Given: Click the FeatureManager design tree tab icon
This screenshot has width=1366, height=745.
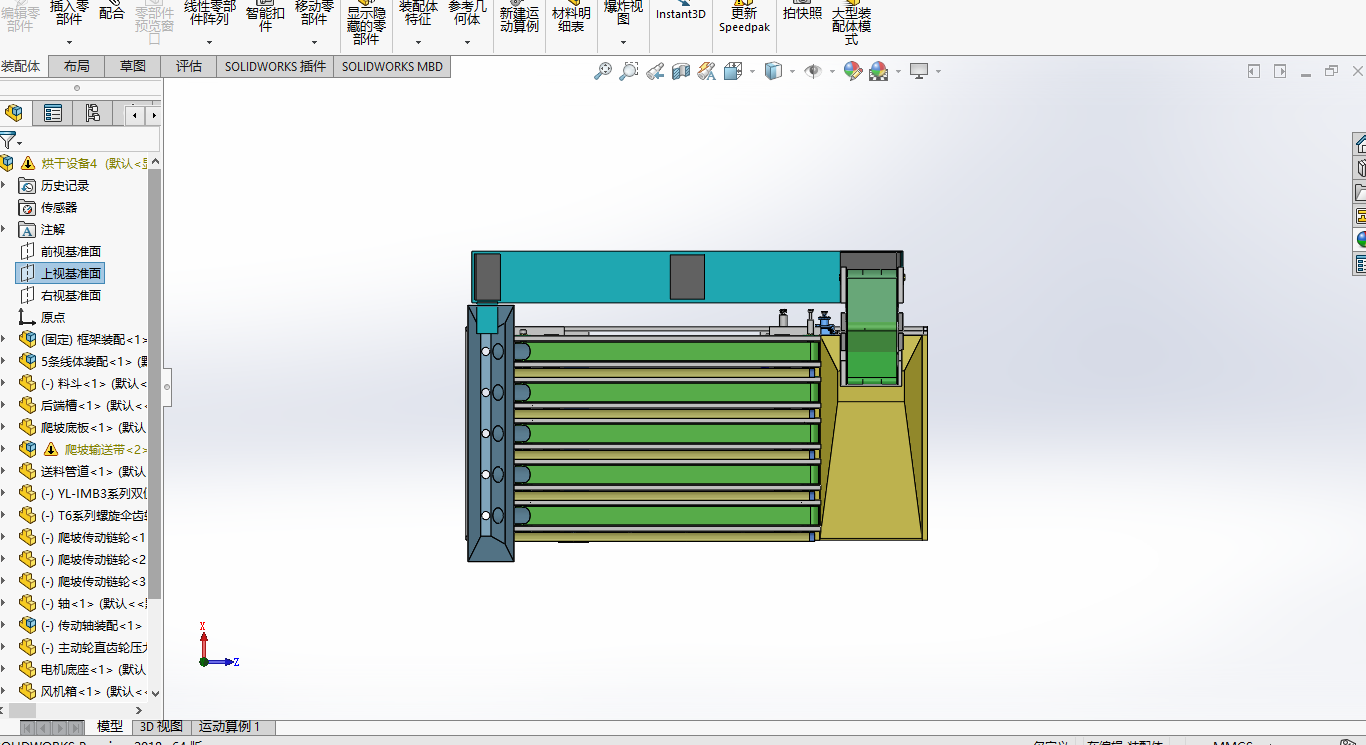Looking at the screenshot, I should click(14, 114).
